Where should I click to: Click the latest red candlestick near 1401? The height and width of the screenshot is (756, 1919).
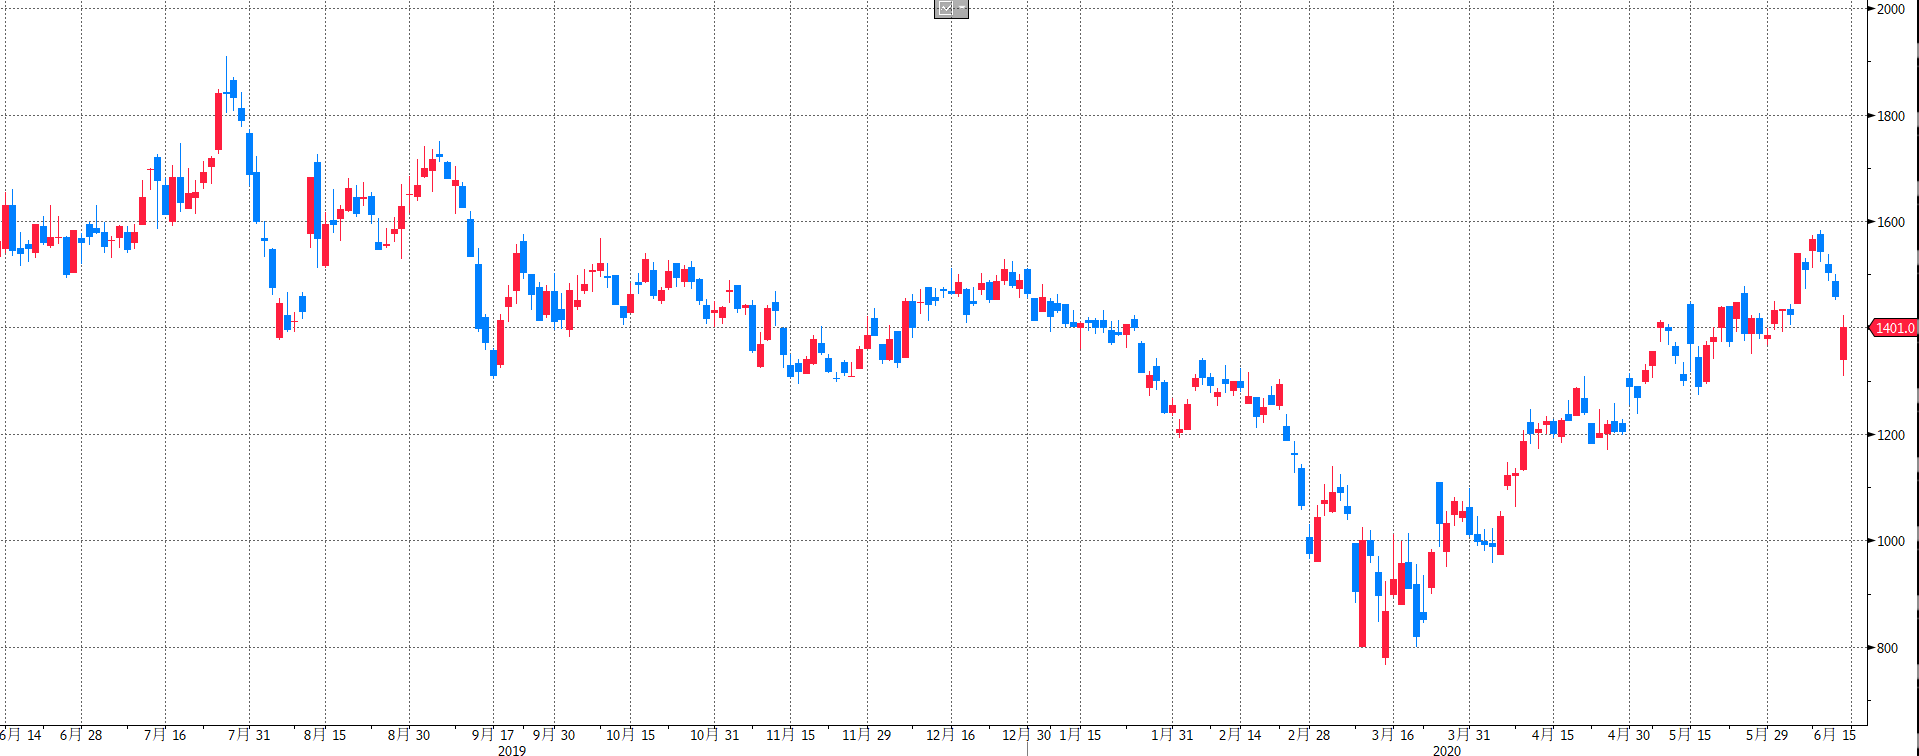coord(1843,343)
